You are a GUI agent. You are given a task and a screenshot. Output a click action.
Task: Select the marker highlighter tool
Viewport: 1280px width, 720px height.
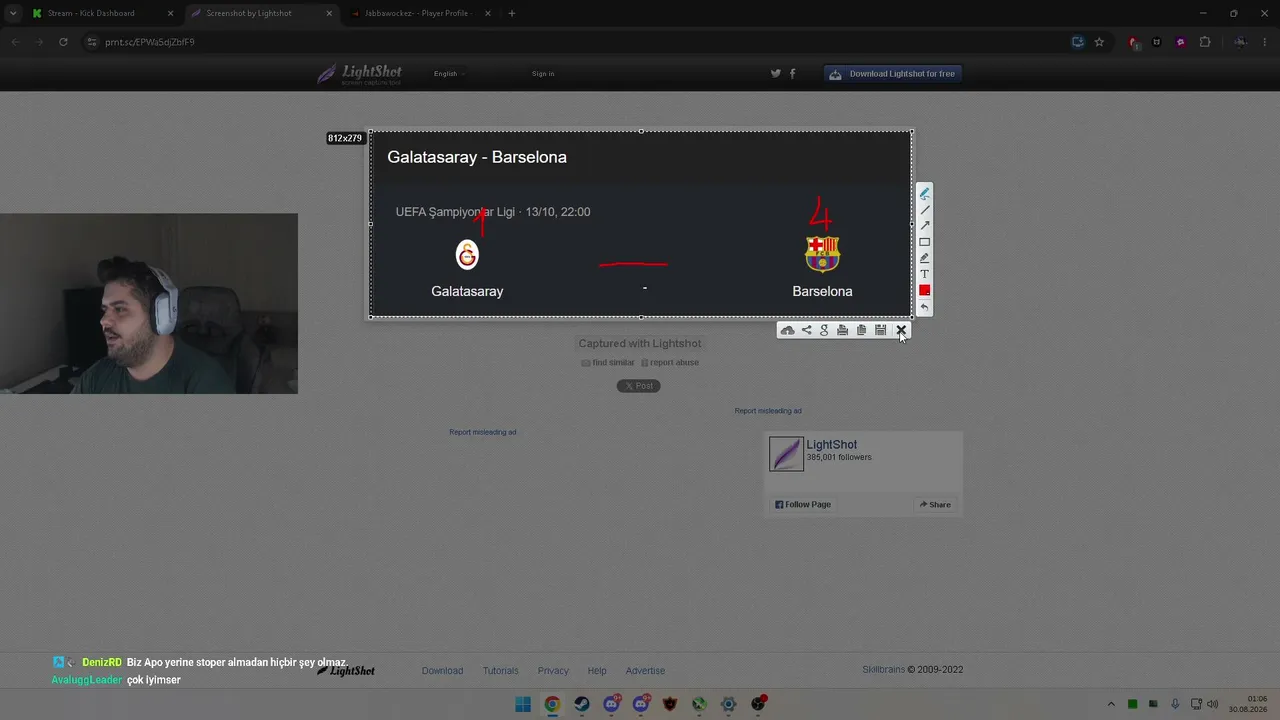click(x=924, y=258)
